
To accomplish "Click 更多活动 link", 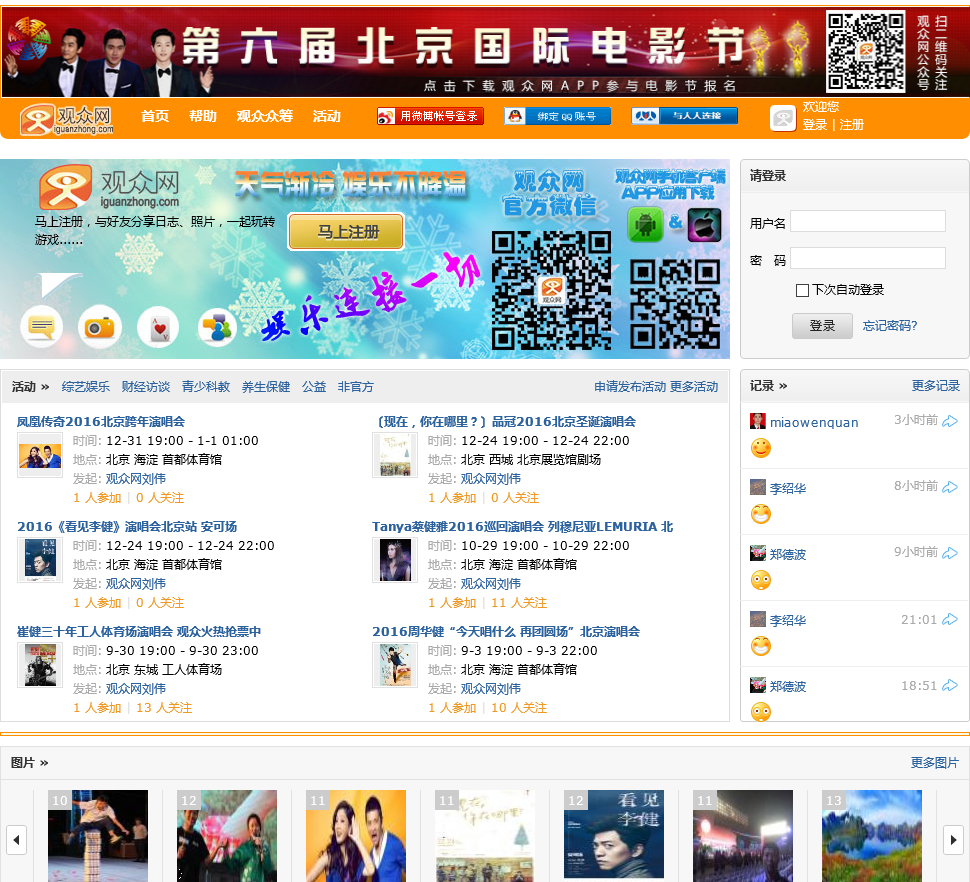I will point(694,387).
